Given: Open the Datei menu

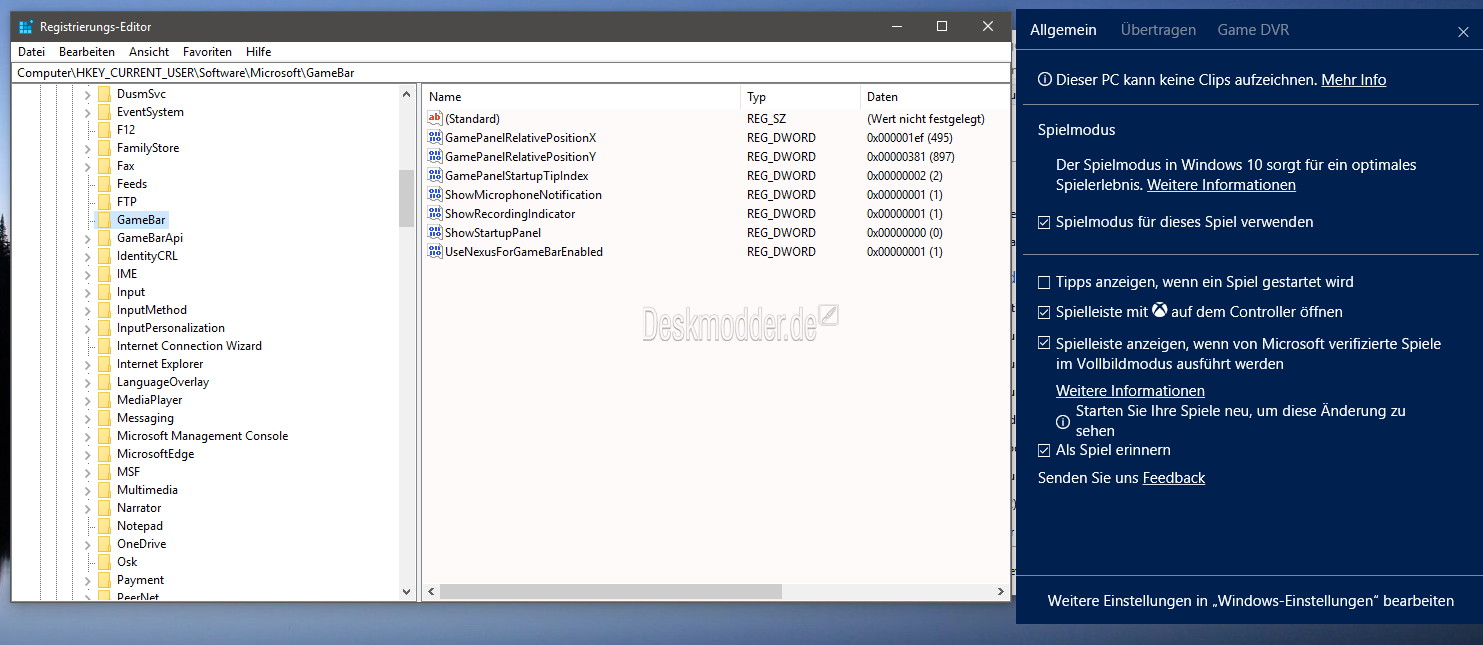Looking at the screenshot, I should pyautogui.click(x=31, y=52).
